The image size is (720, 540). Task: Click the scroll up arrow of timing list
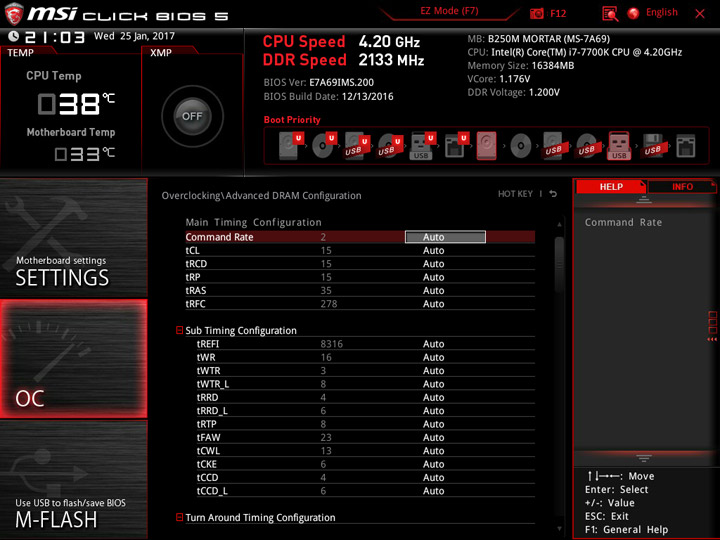(559, 224)
